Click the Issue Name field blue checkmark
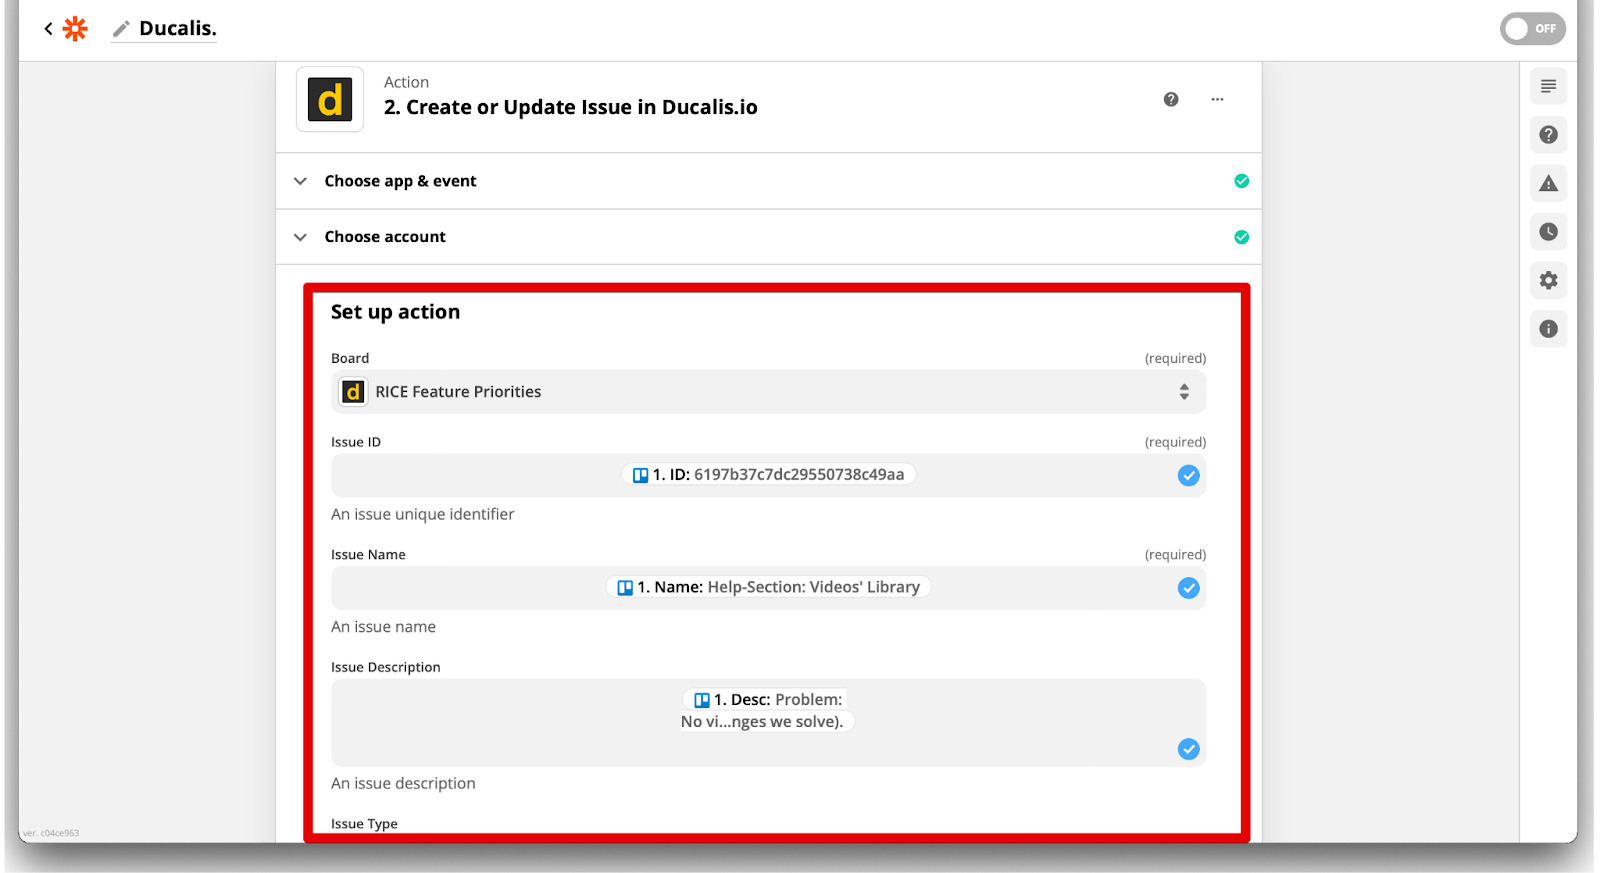This screenshot has height=873, width=1600. (x=1188, y=588)
